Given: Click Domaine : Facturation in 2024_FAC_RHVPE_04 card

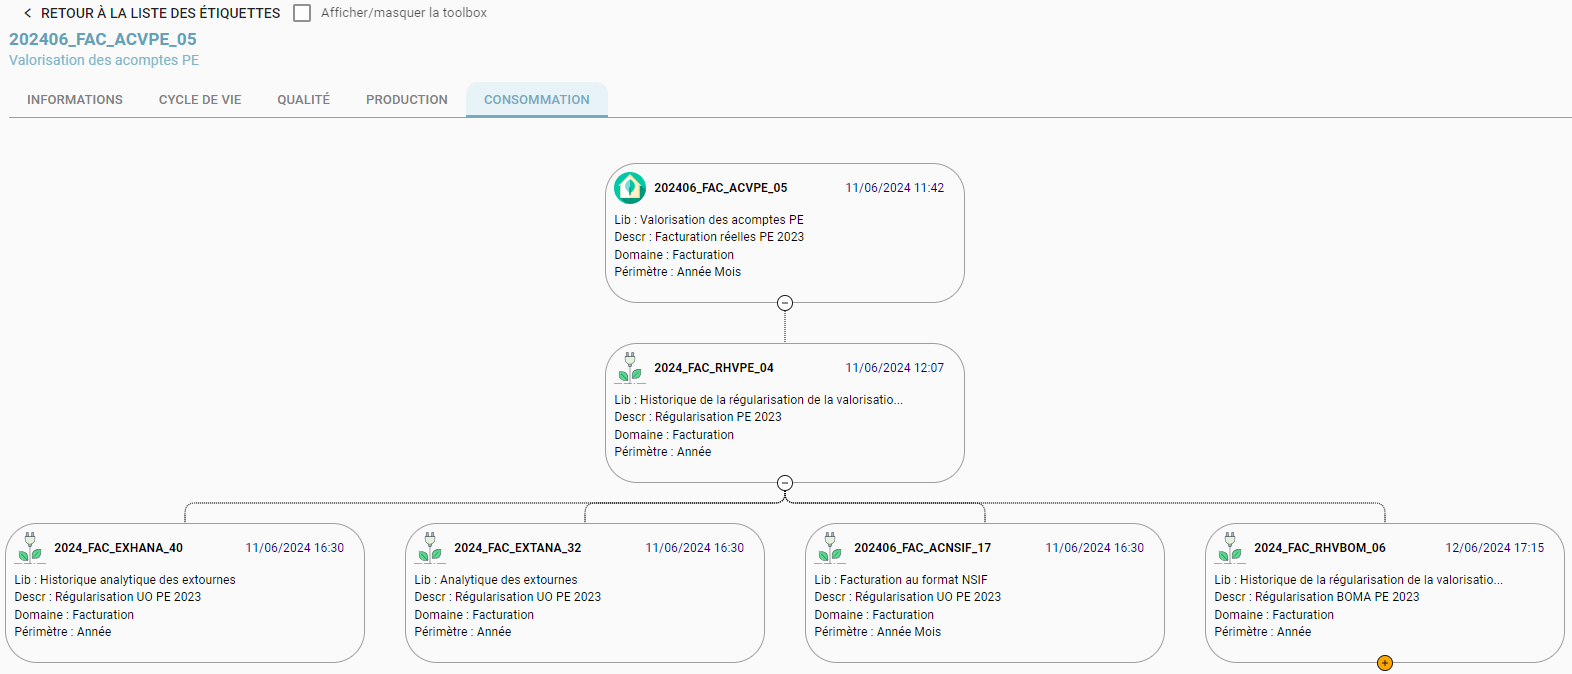Looking at the screenshot, I should pos(674,435).
